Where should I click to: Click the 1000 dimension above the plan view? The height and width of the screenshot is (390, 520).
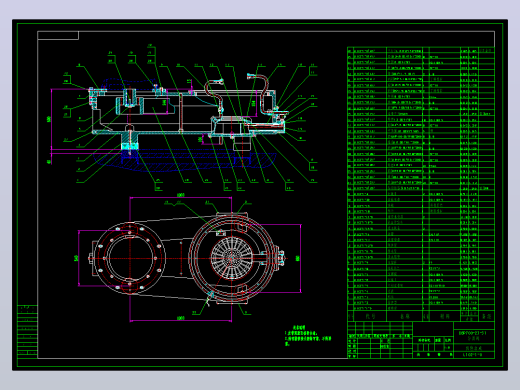(x=181, y=196)
